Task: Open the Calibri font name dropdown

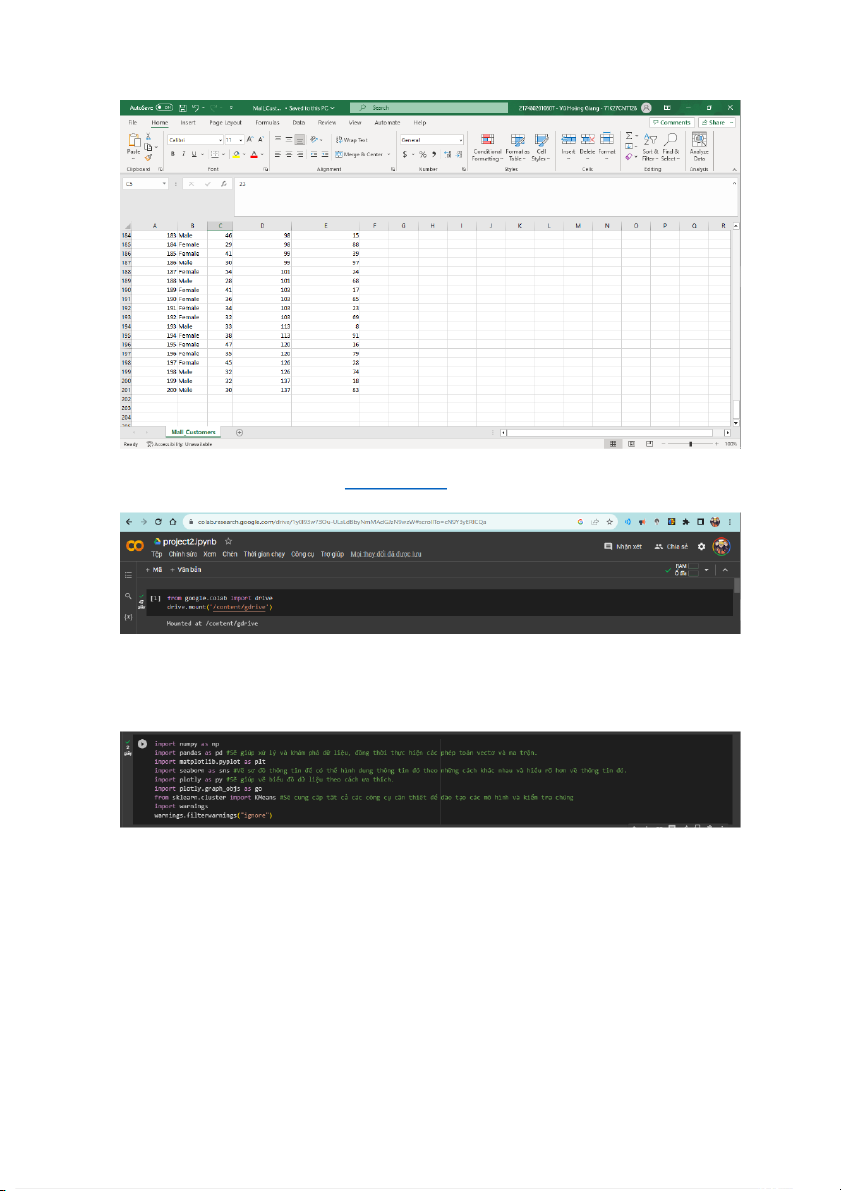Action: [220, 141]
